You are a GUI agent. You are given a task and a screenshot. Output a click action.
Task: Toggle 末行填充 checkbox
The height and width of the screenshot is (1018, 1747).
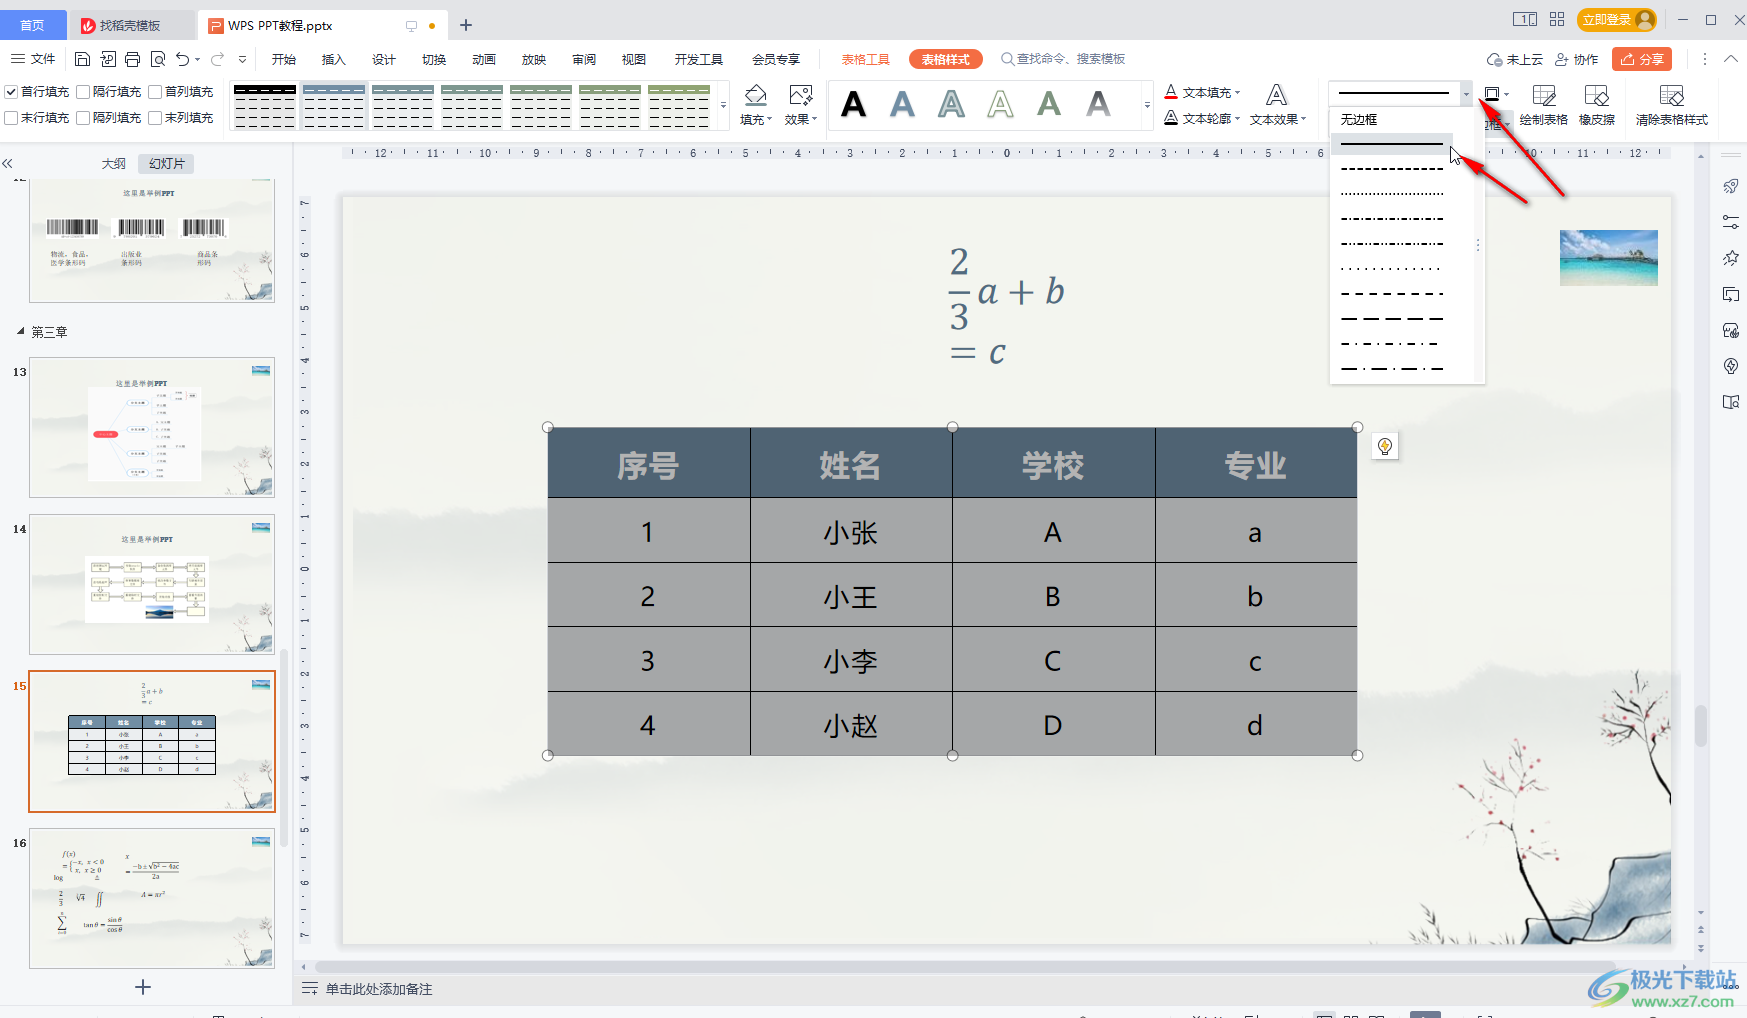click(x=11, y=118)
